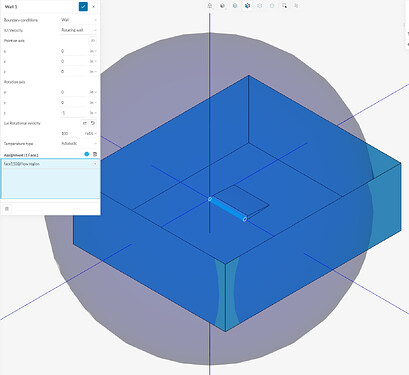
Task: Open unit dropdown for Point on axis x
Action: pyautogui.click(x=93, y=51)
